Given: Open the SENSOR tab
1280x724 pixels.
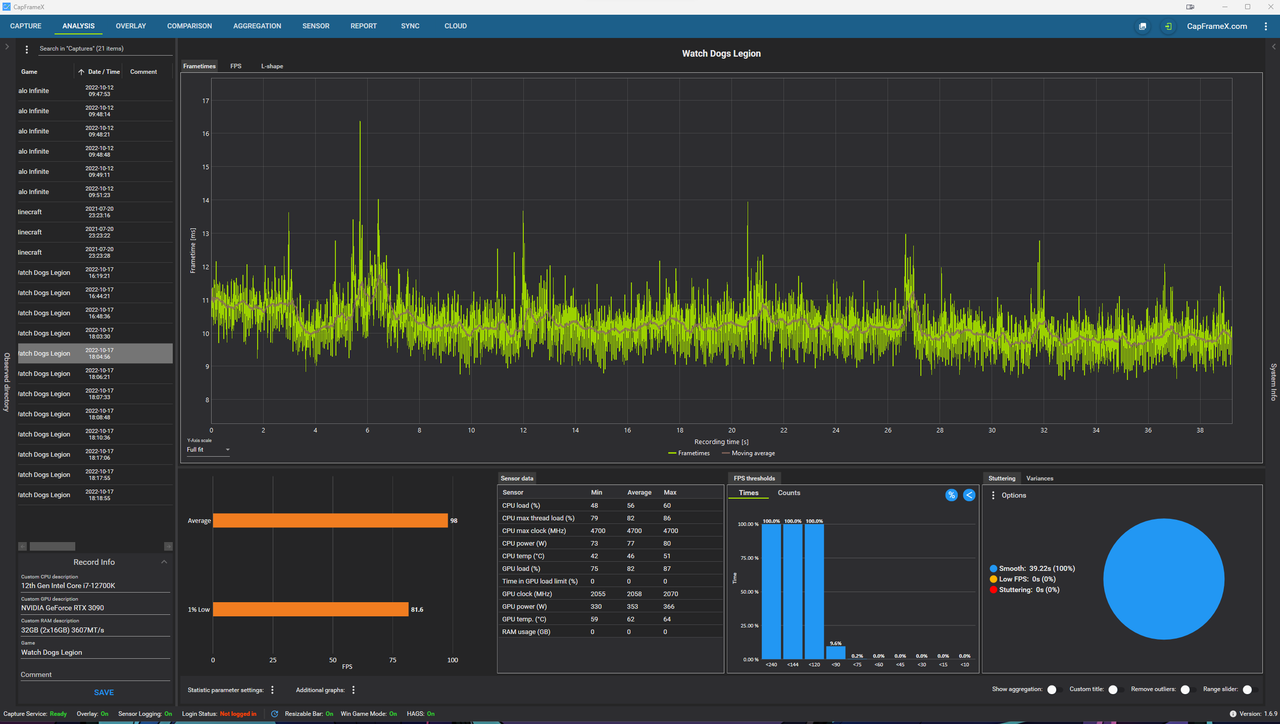Looking at the screenshot, I should point(315,26).
